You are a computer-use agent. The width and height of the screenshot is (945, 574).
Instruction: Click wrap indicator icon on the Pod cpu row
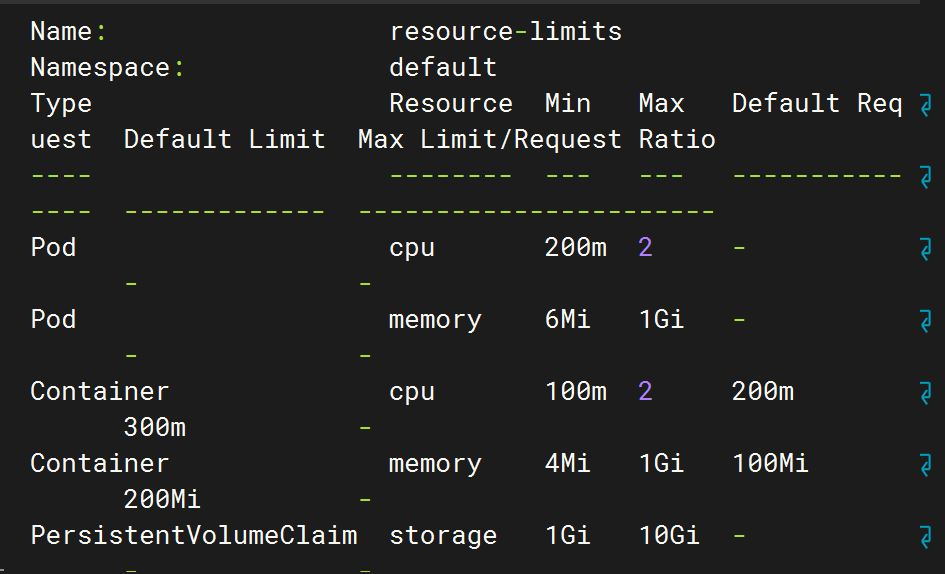click(924, 248)
